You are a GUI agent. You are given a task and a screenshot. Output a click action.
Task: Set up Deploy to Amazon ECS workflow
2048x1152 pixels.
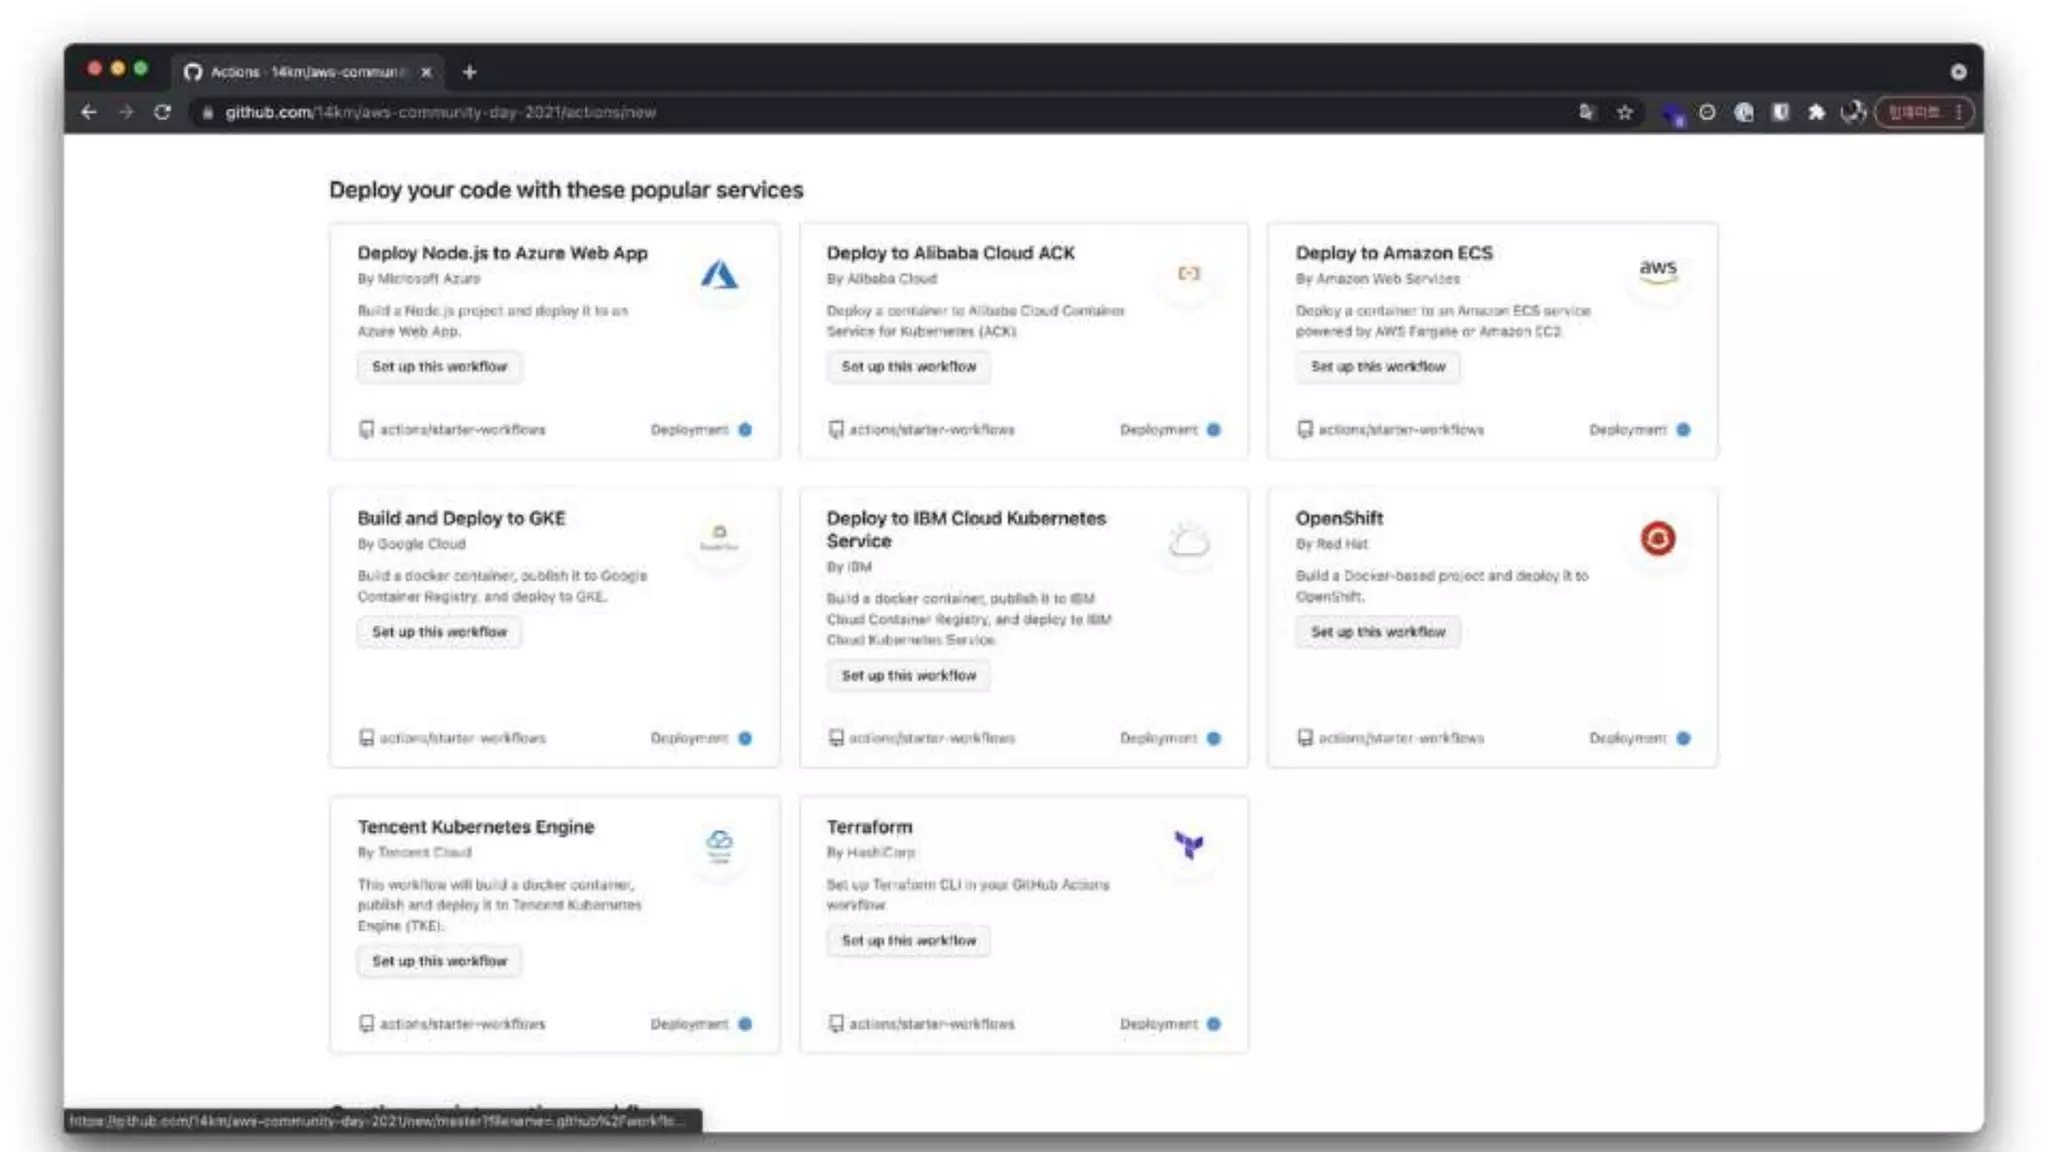pos(1377,367)
